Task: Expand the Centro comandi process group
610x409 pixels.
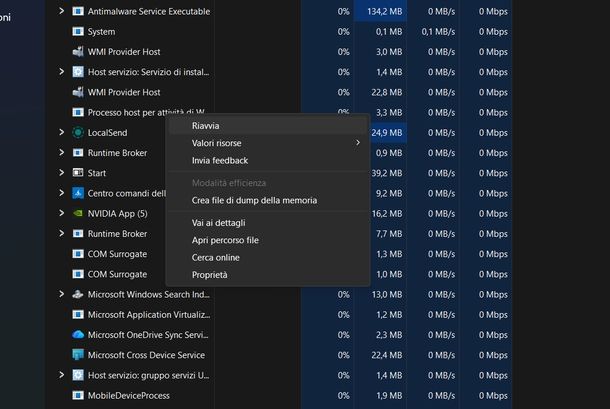Action: 61,193
